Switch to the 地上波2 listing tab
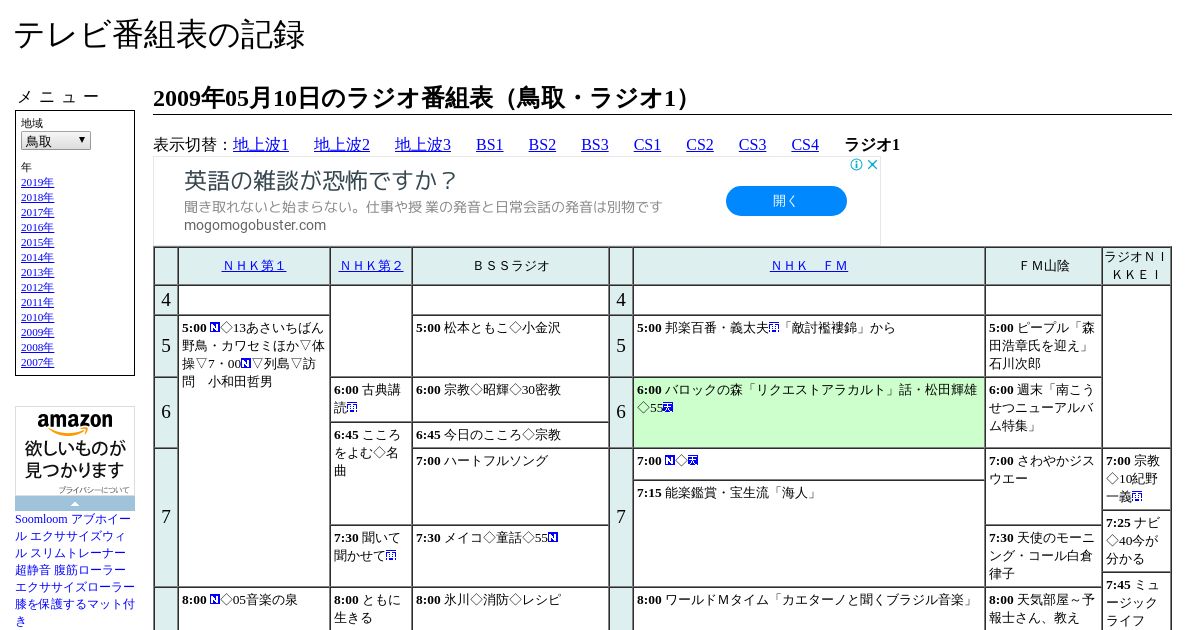Image resolution: width=1200 pixels, height=630 pixels. coord(342,145)
